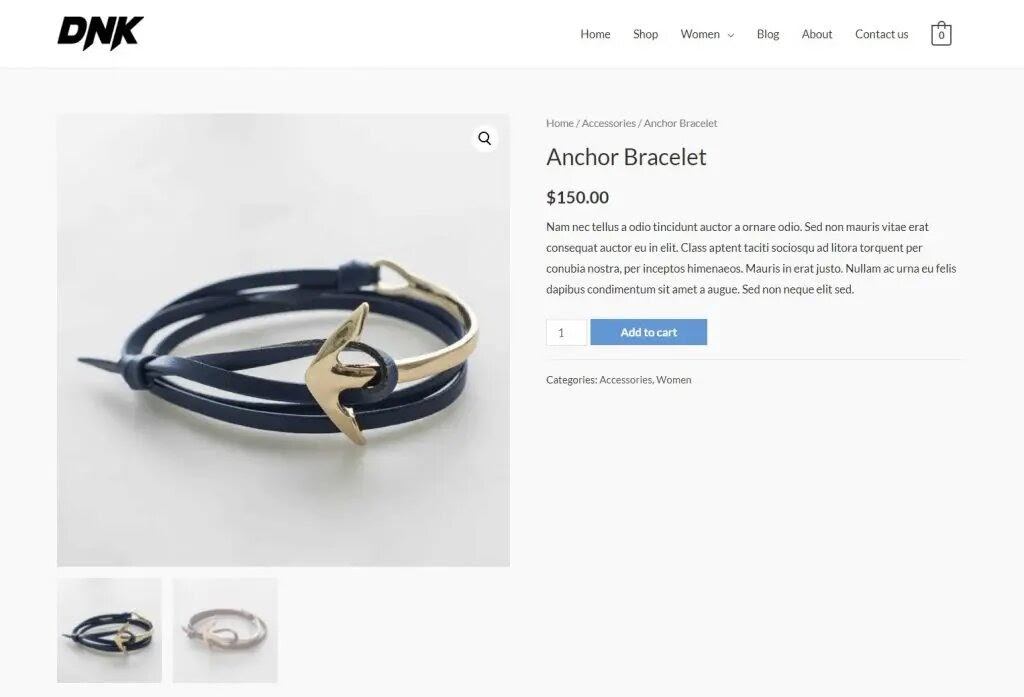Click the Home breadcrumb link
Viewport: 1024px width, 697px height.
560,123
